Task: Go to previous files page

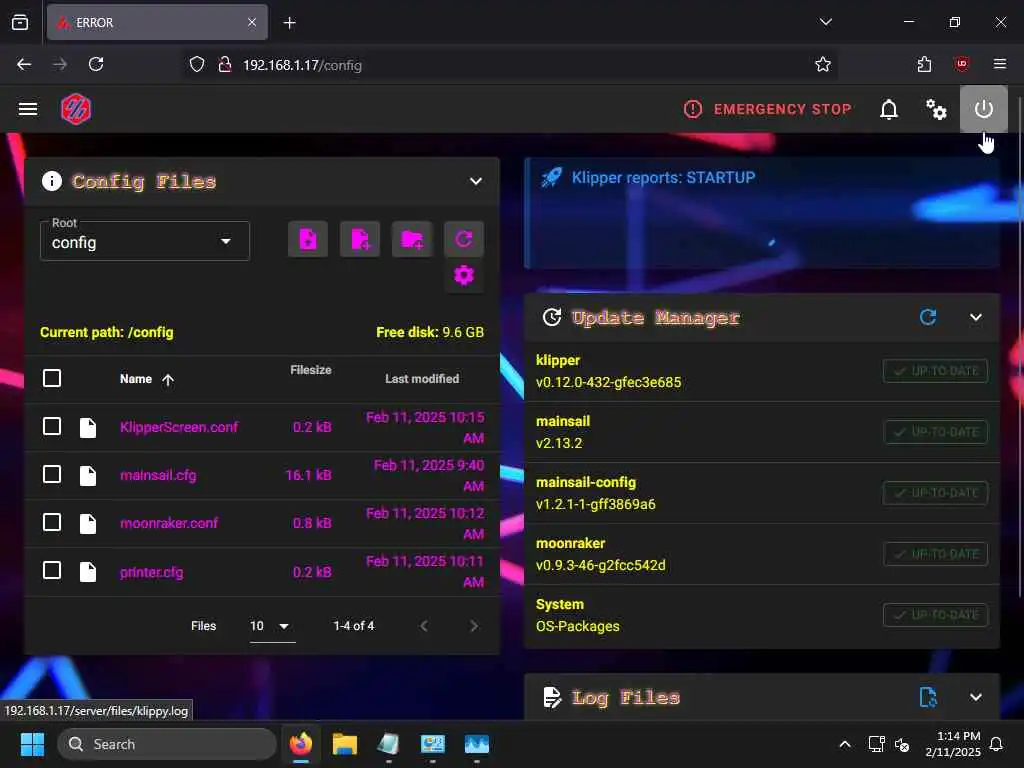Action: click(424, 626)
